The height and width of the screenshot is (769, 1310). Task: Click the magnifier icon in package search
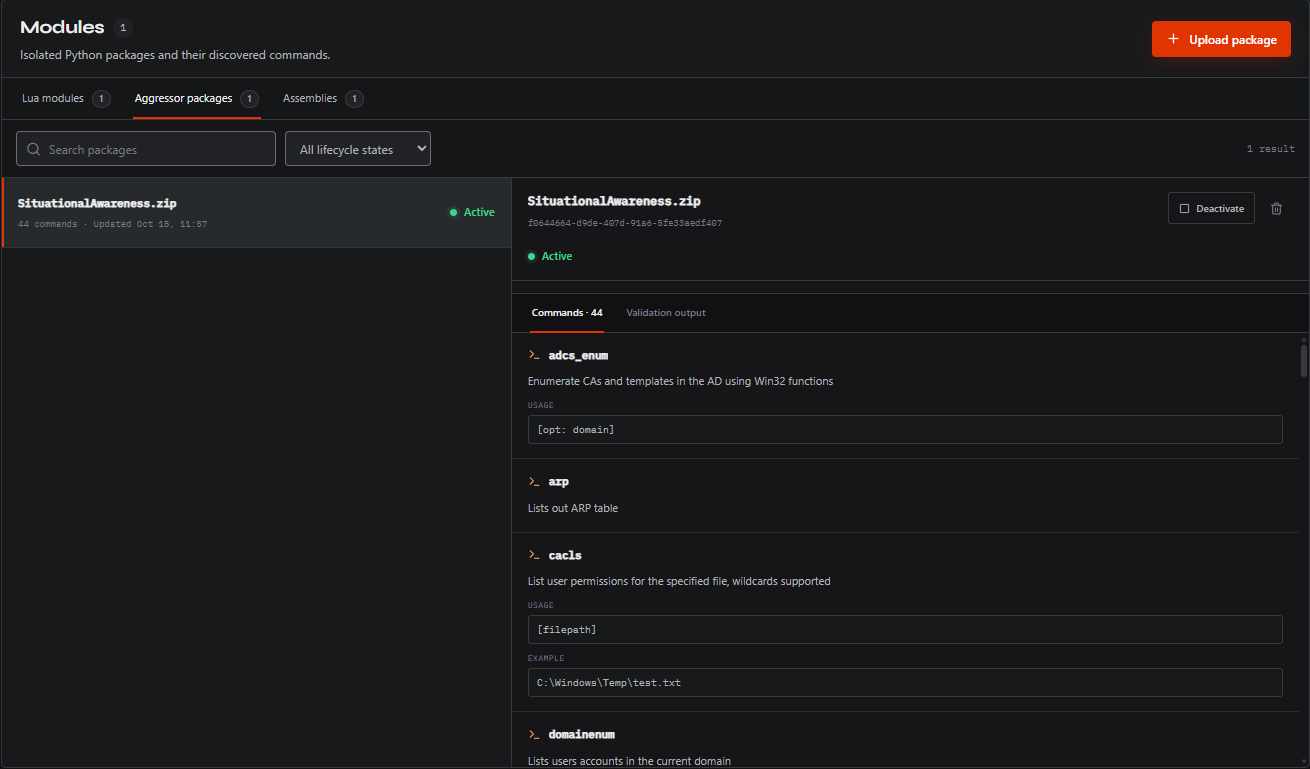34,149
